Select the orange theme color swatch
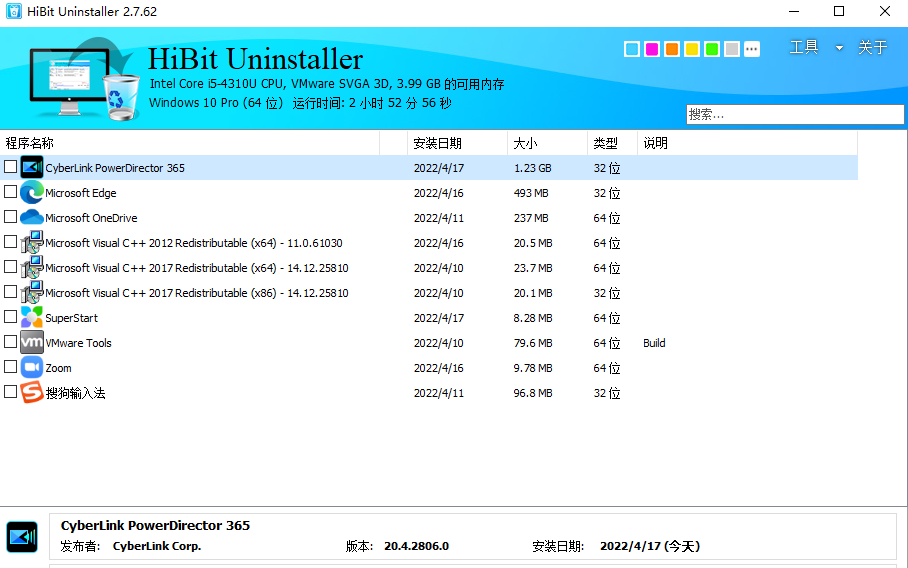Viewport: 908px width, 568px height. click(x=672, y=49)
